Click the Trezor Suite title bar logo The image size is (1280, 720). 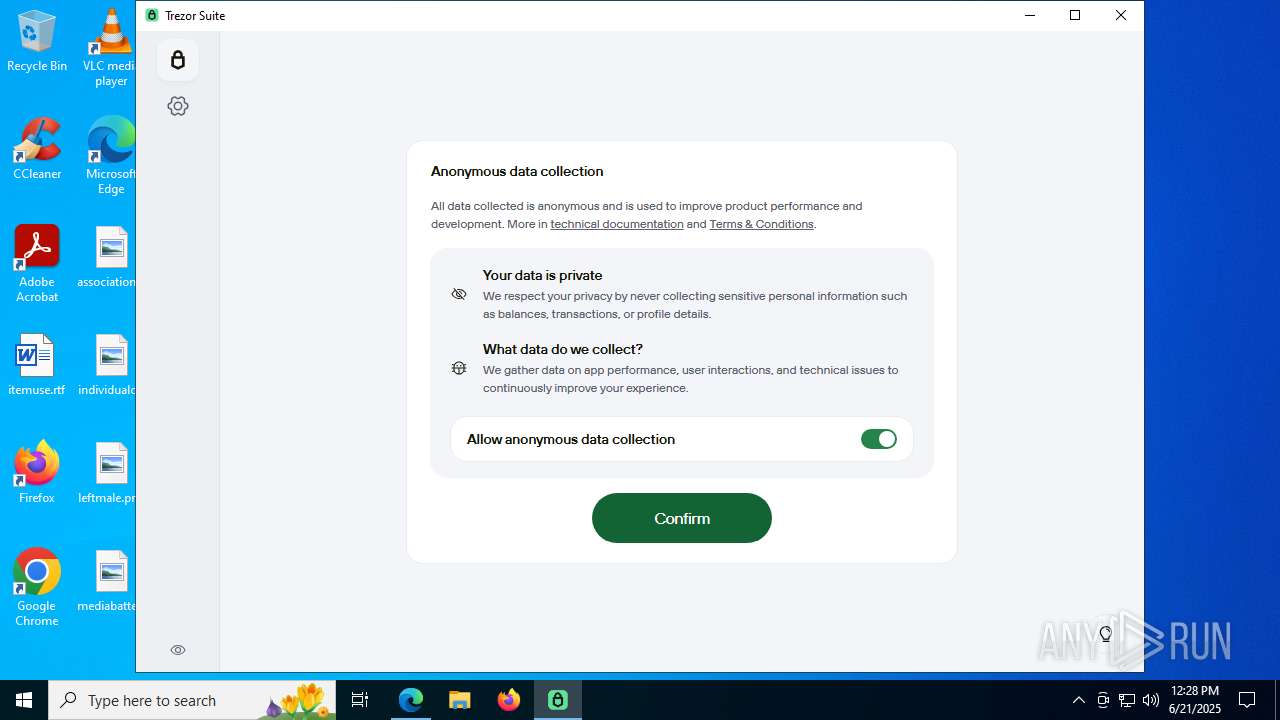(152, 15)
